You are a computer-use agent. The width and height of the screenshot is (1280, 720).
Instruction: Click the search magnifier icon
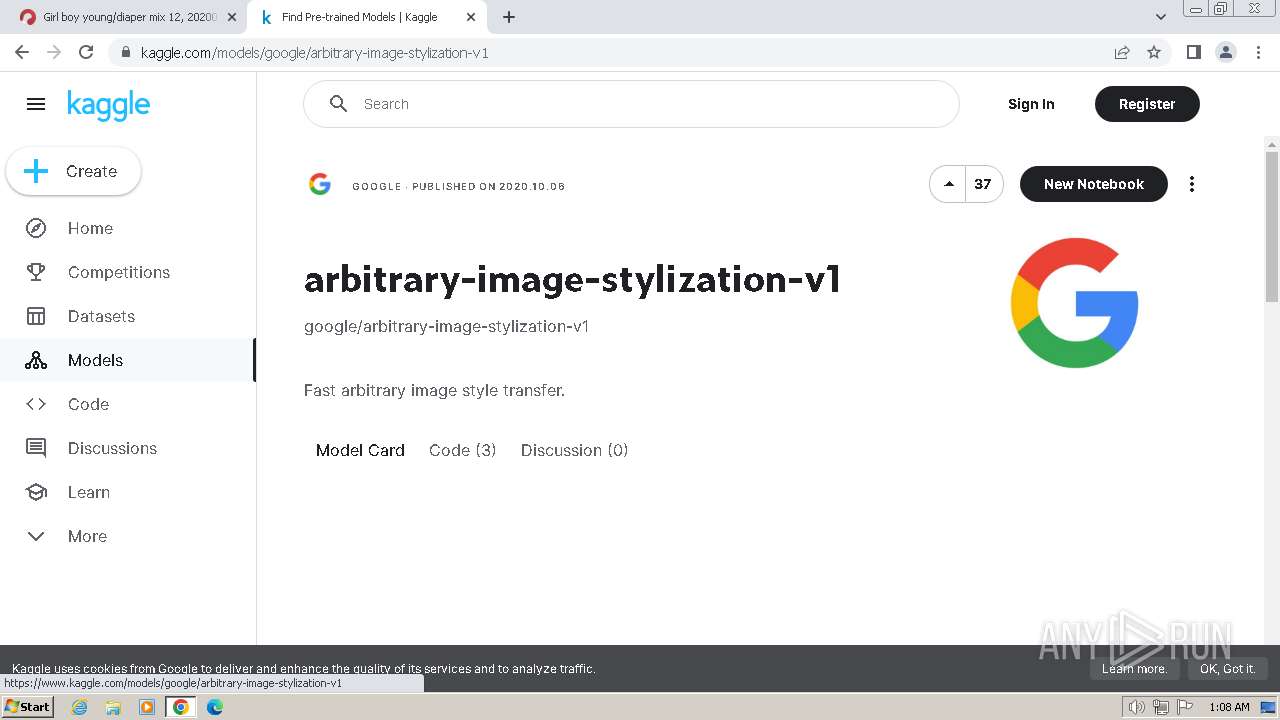pyautogui.click(x=338, y=104)
